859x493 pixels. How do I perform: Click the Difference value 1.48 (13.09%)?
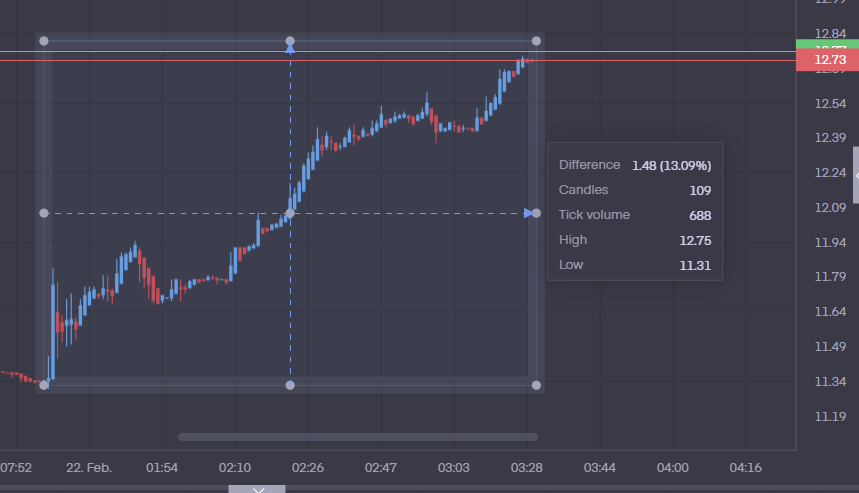pos(671,165)
